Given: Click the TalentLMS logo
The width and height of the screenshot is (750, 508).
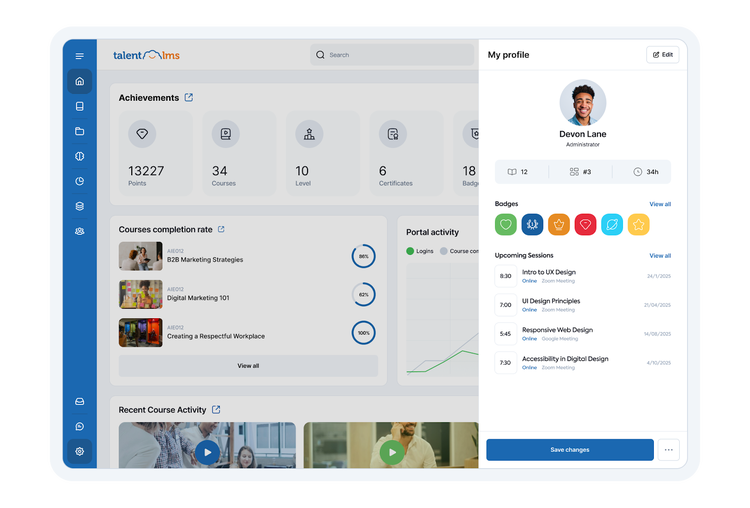Looking at the screenshot, I should pyautogui.click(x=146, y=55).
